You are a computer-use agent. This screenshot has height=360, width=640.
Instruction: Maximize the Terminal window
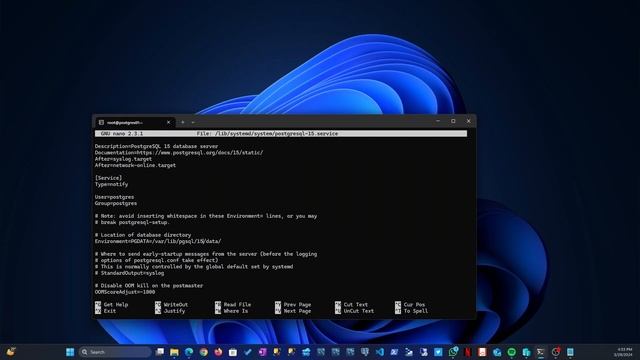[453, 121]
